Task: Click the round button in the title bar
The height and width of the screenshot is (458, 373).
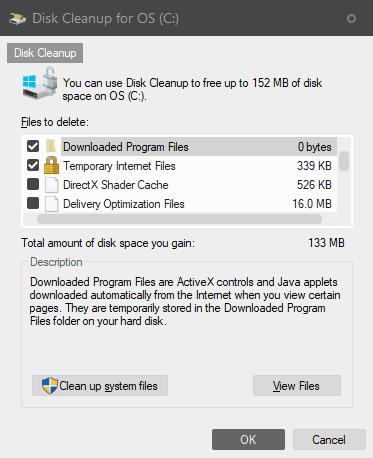Action: 351,18
